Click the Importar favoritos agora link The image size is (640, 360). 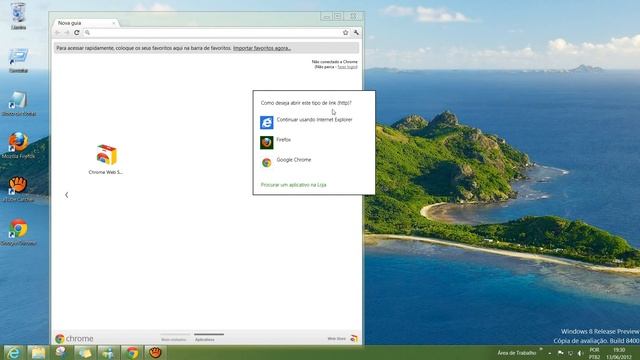[x=262, y=48]
